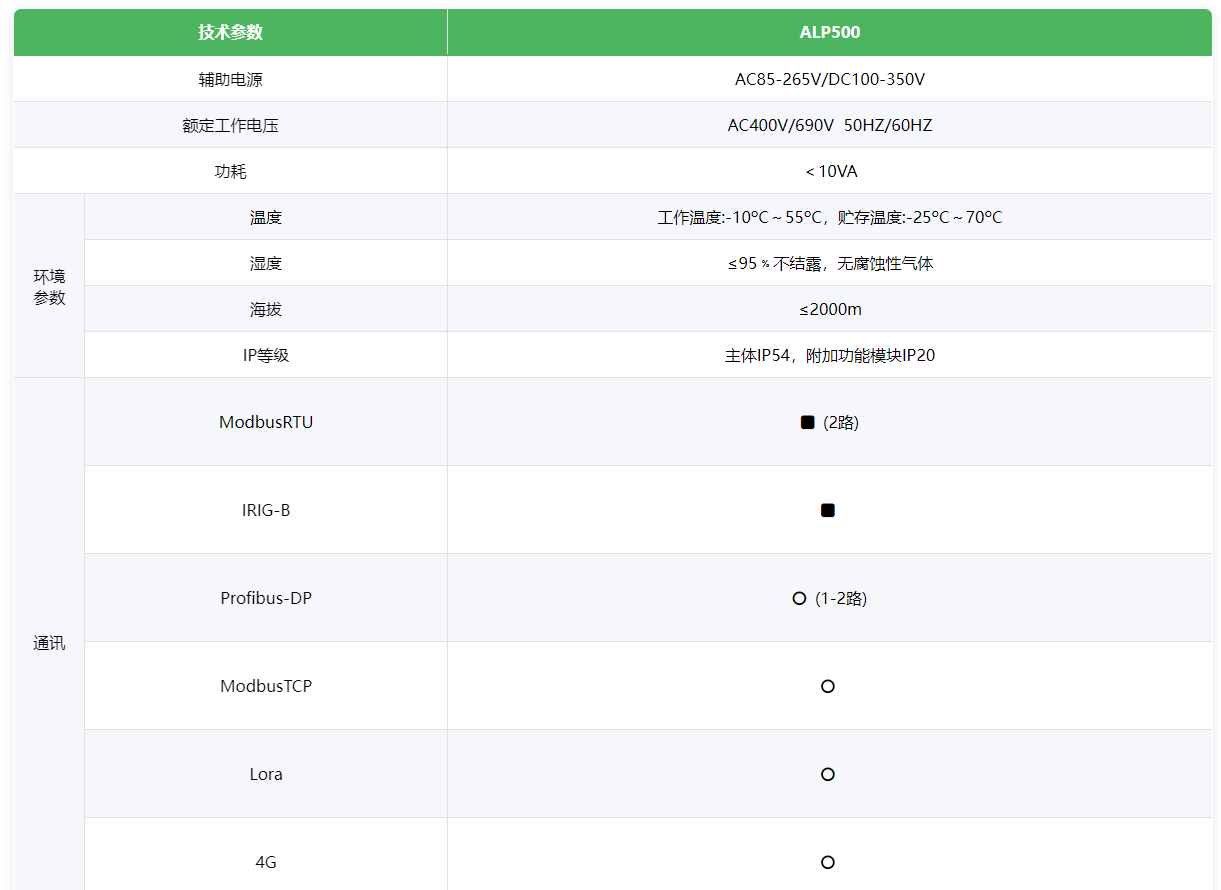The height and width of the screenshot is (890, 1221).
Task: Click the AC85-265V/DC100-350V value cell
Action: click(x=829, y=79)
